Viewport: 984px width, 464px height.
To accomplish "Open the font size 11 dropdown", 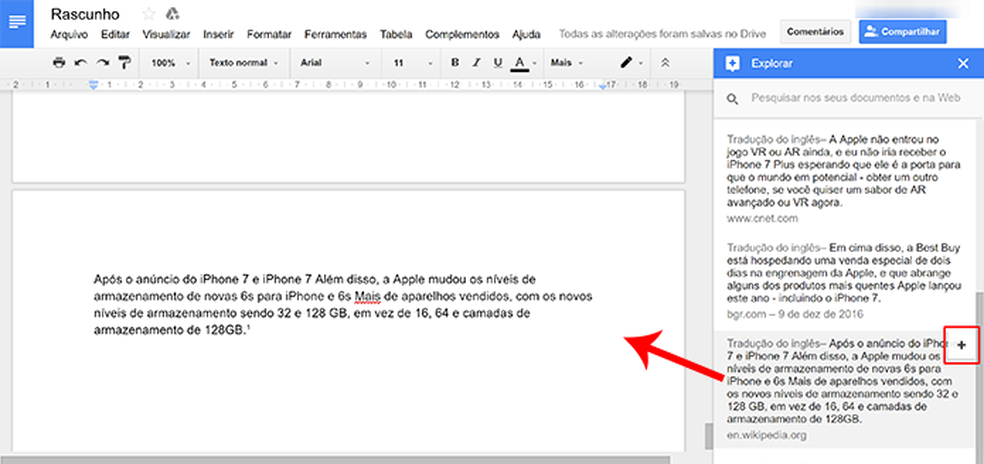I will [412, 63].
